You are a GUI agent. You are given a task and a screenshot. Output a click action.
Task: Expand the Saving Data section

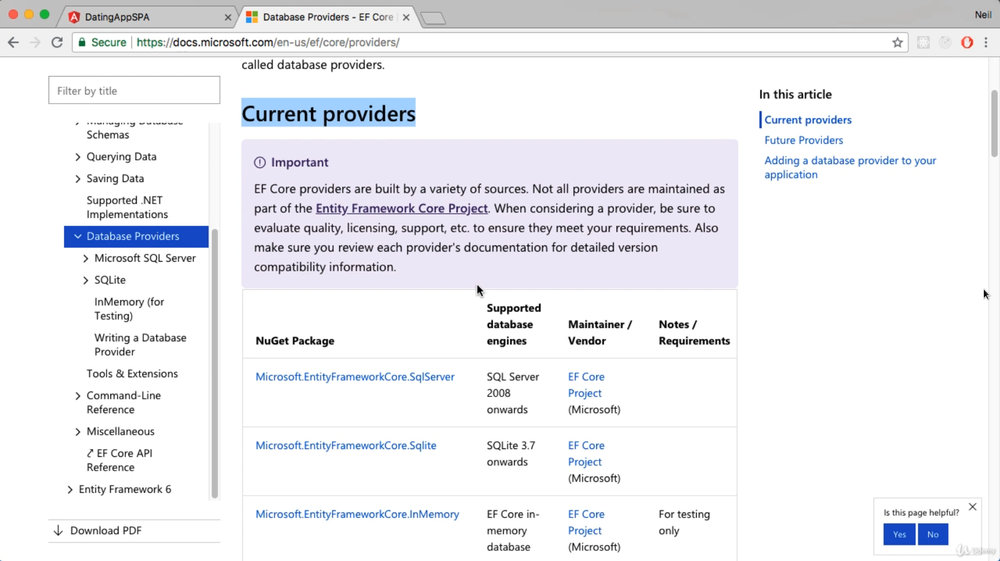[x=78, y=178]
